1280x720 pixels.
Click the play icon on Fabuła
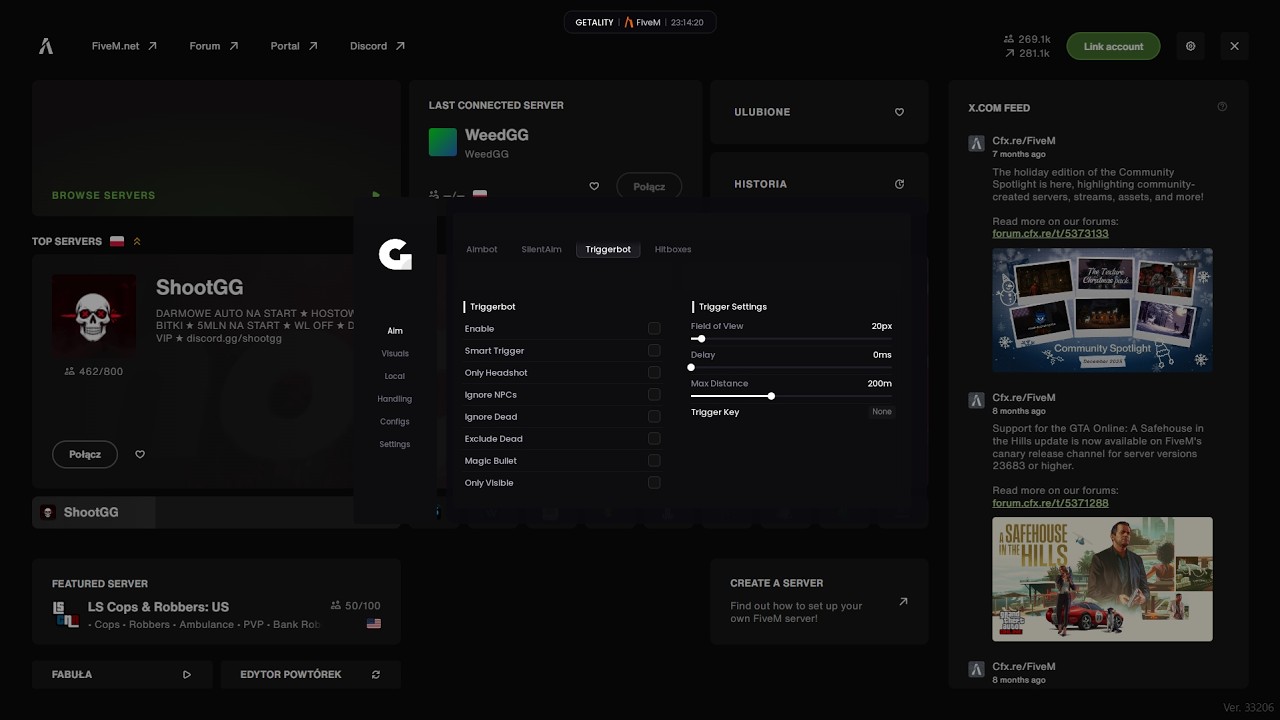pos(187,675)
